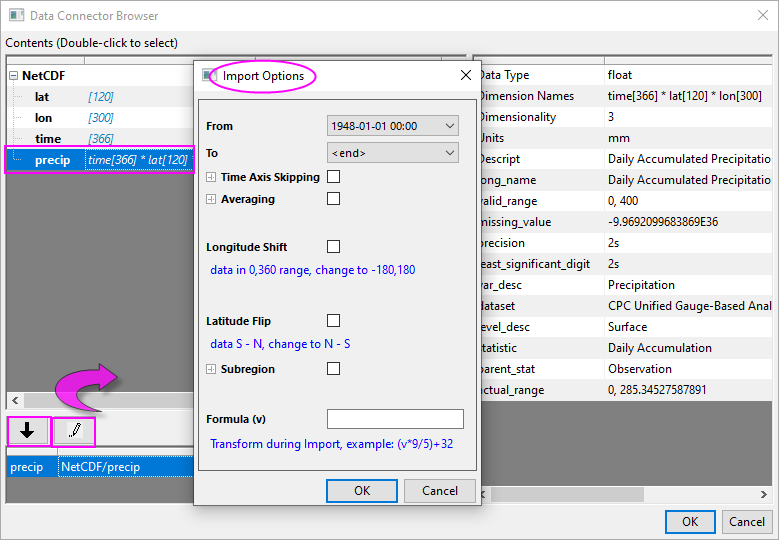Click Cancel in Data Connector Browser
The width and height of the screenshot is (779, 540).
pos(747,521)
